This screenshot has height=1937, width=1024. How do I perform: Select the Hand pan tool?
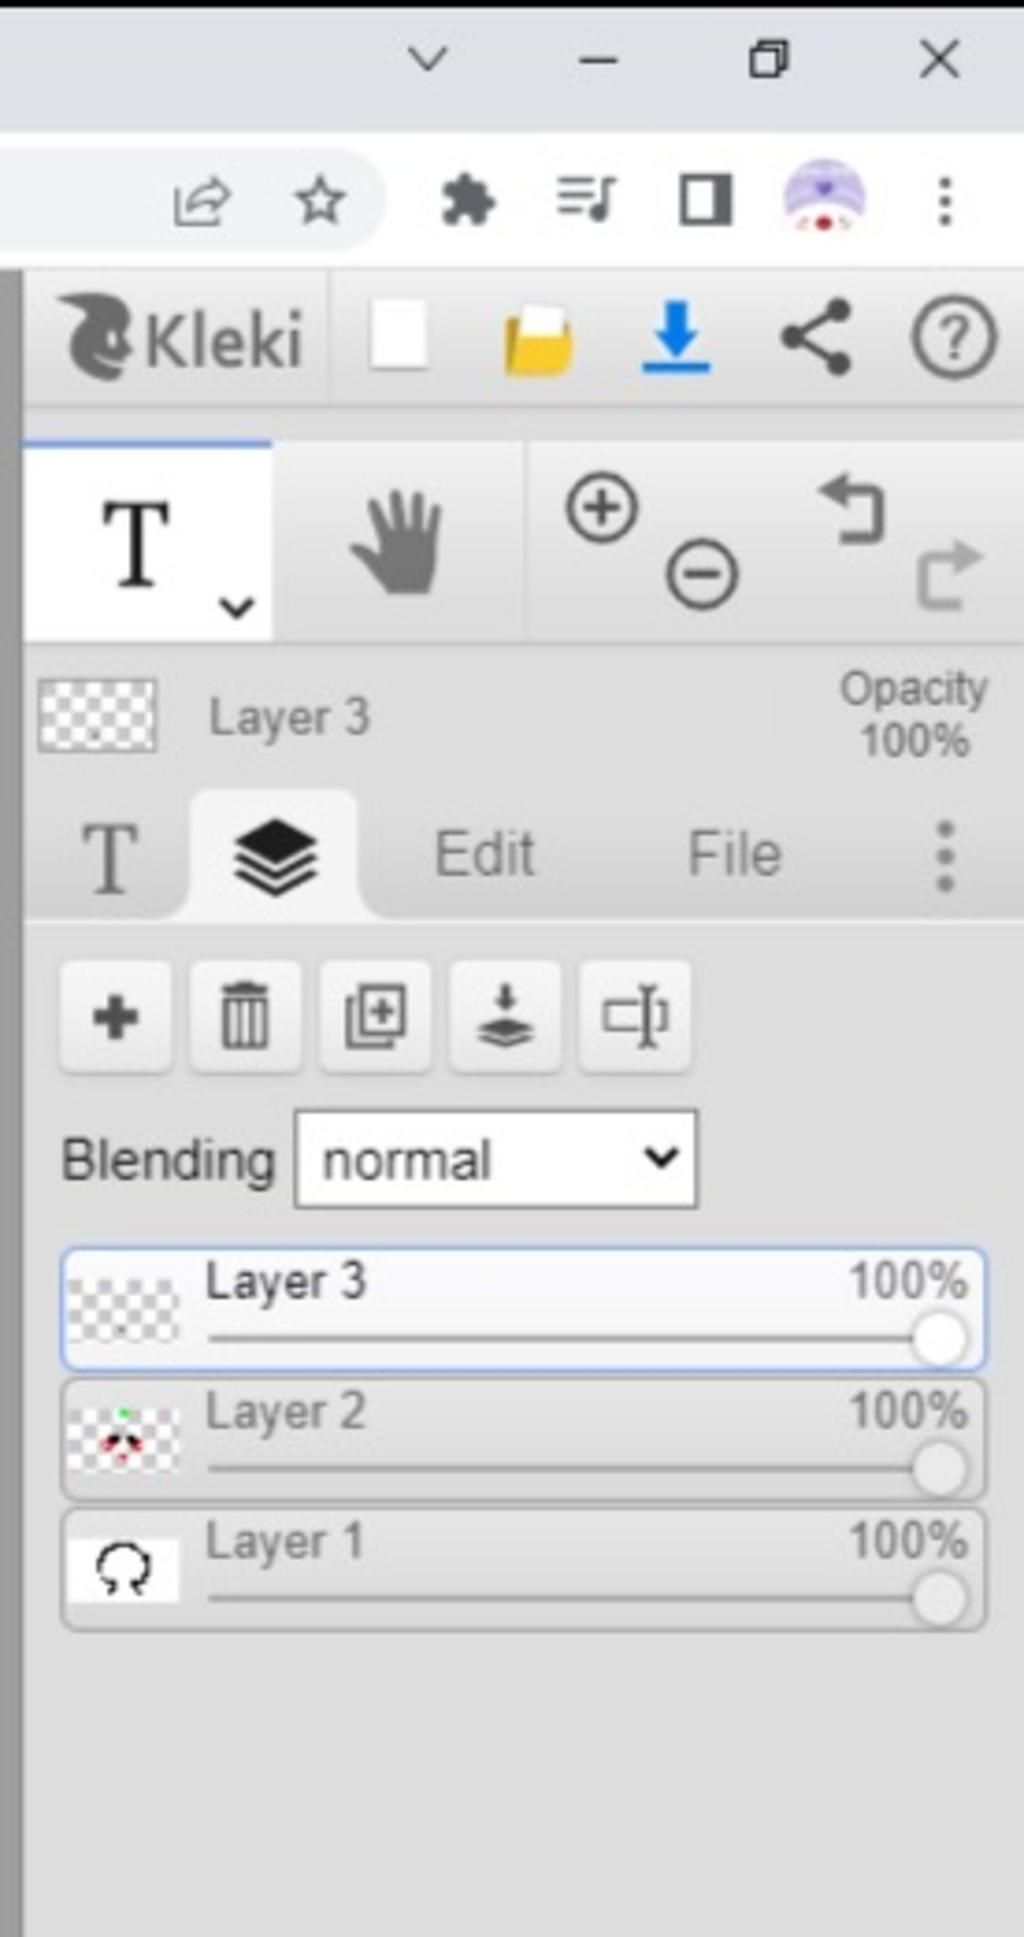click(x=397, y=543)
